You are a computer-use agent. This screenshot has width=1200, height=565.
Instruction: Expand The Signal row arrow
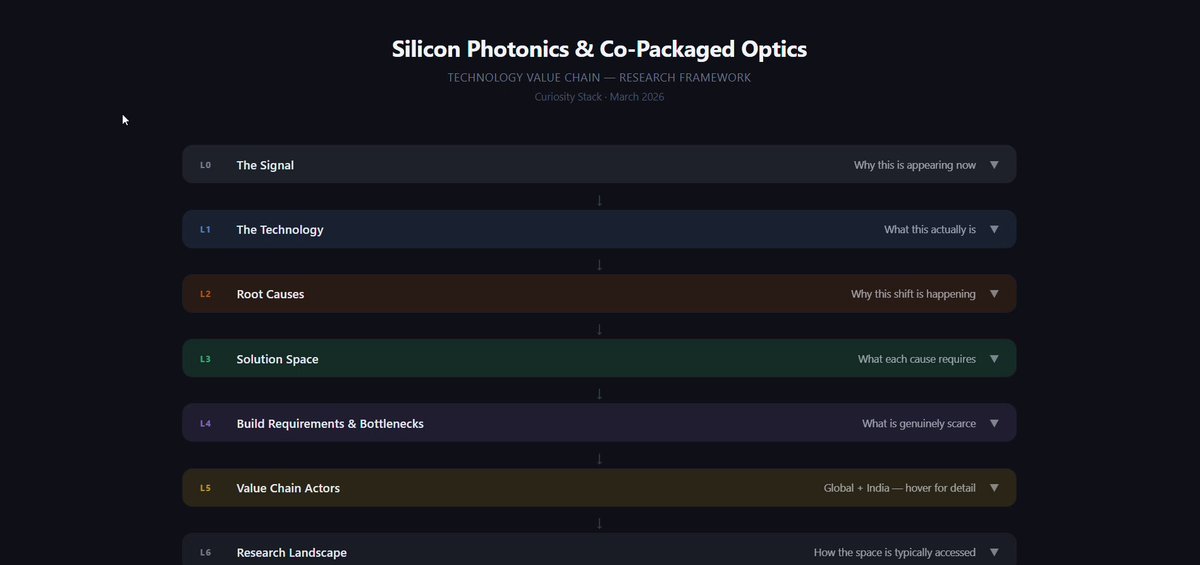click(x=994, y=165)
